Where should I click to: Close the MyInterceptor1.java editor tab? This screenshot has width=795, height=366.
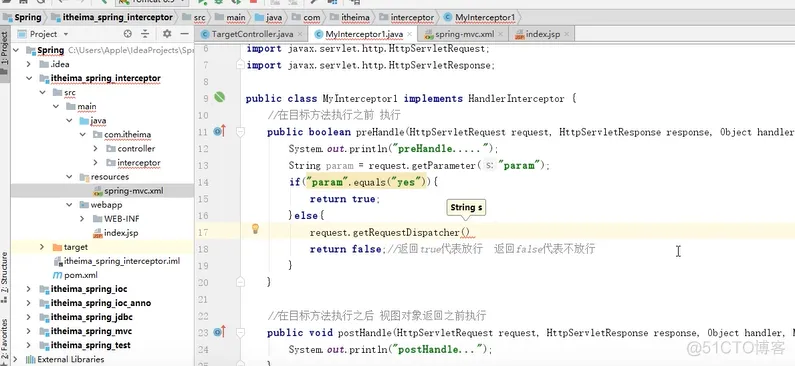[410, 34]
